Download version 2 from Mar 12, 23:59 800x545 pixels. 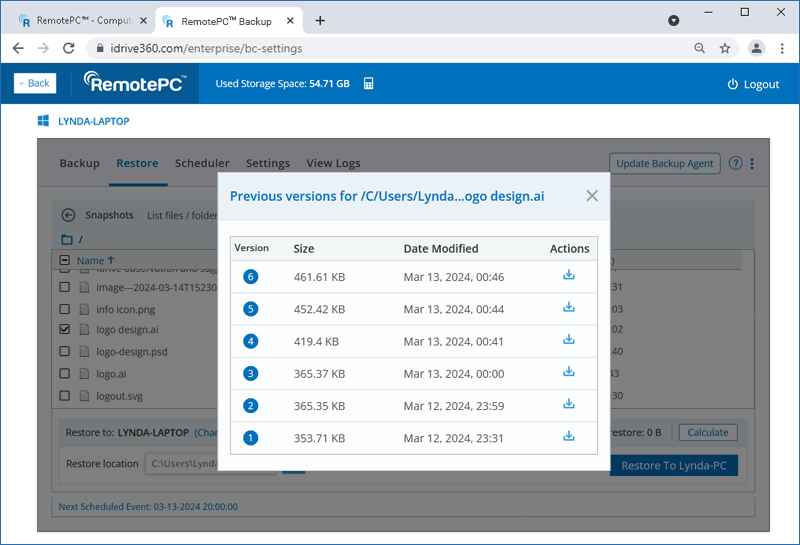[x=569, y=404]
